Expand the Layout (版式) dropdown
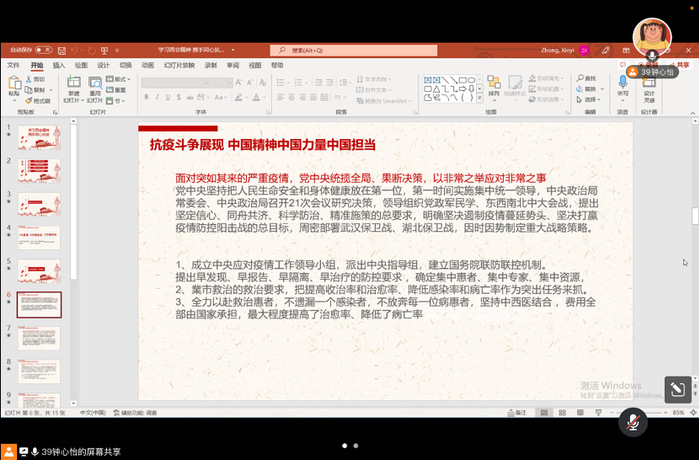699x460 pixels. [120, 79]
